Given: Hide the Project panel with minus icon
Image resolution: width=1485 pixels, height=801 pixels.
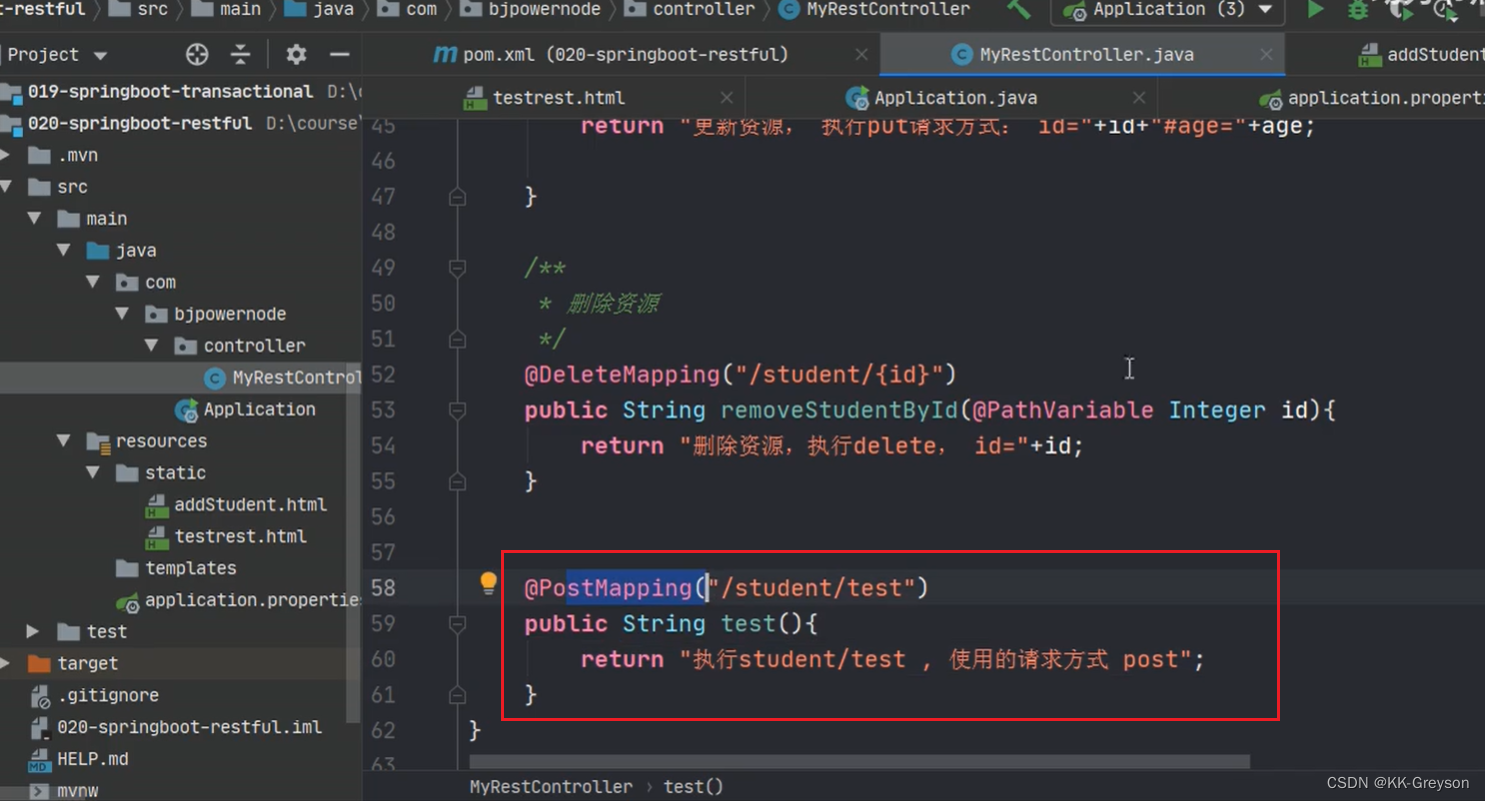Looking at the screenshot, I should [x=340, y=54].
